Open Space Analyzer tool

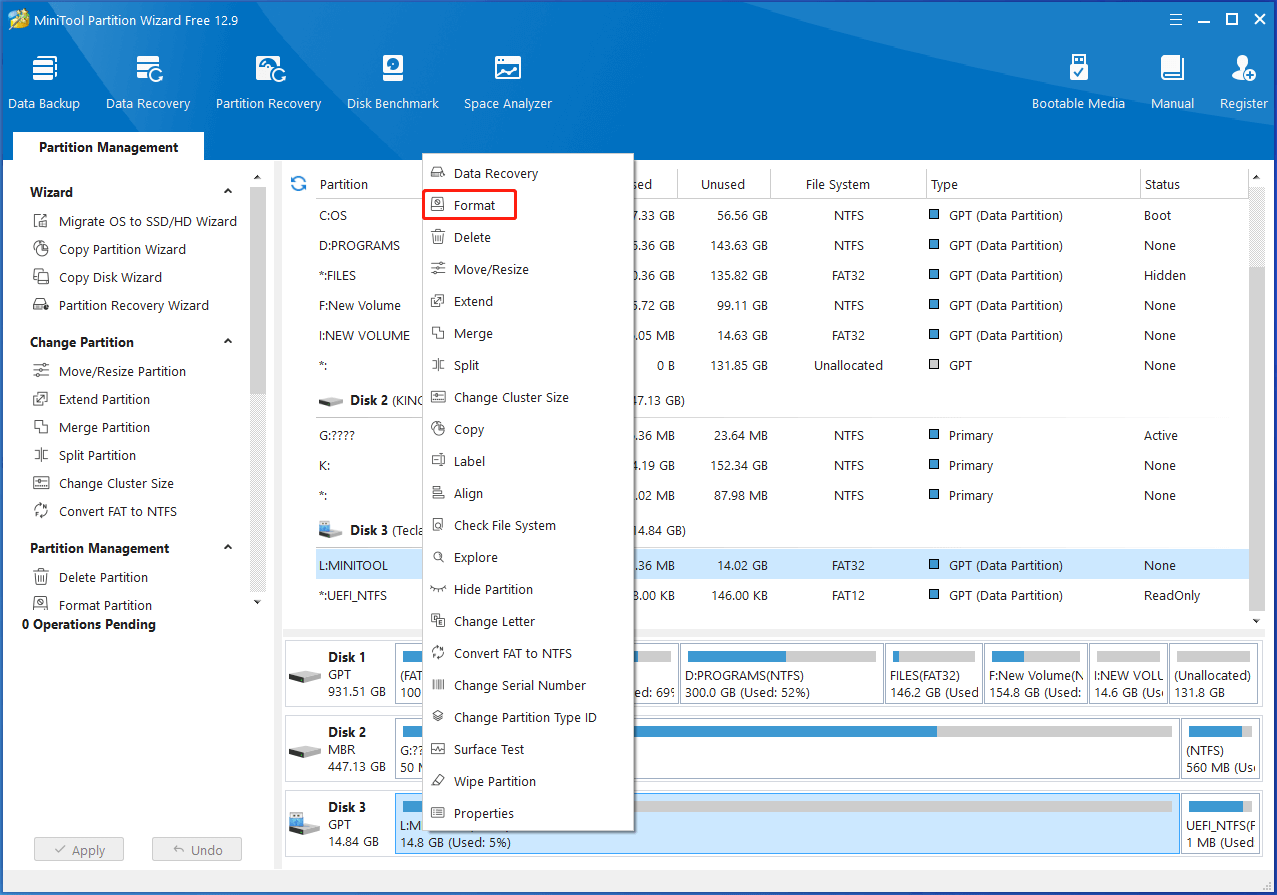[x=508, y=82]
